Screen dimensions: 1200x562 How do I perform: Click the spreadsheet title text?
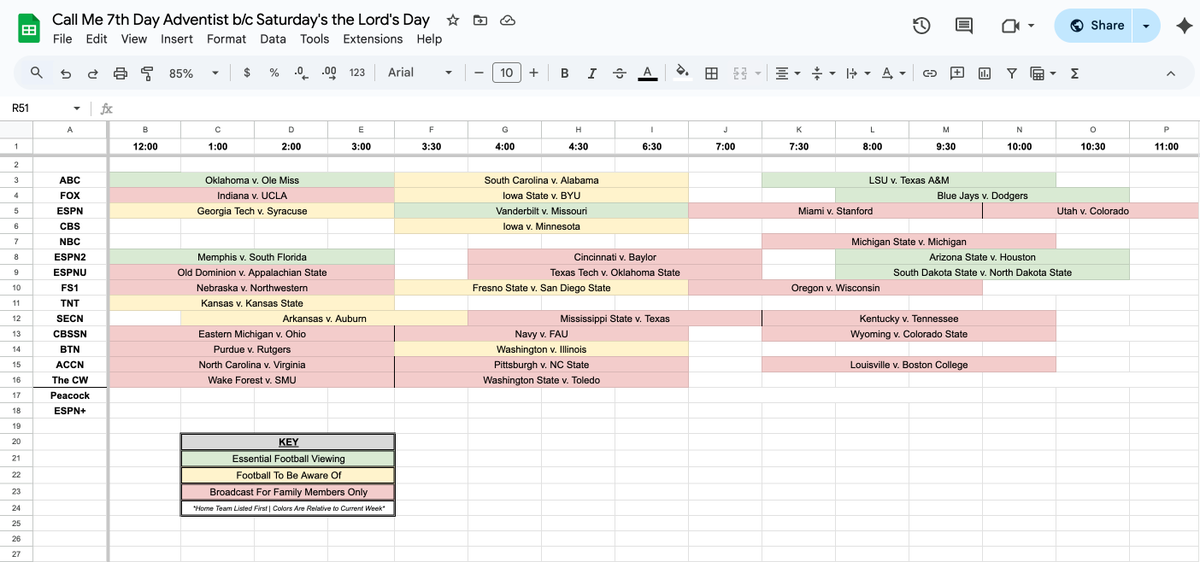[x=241, y=20]
